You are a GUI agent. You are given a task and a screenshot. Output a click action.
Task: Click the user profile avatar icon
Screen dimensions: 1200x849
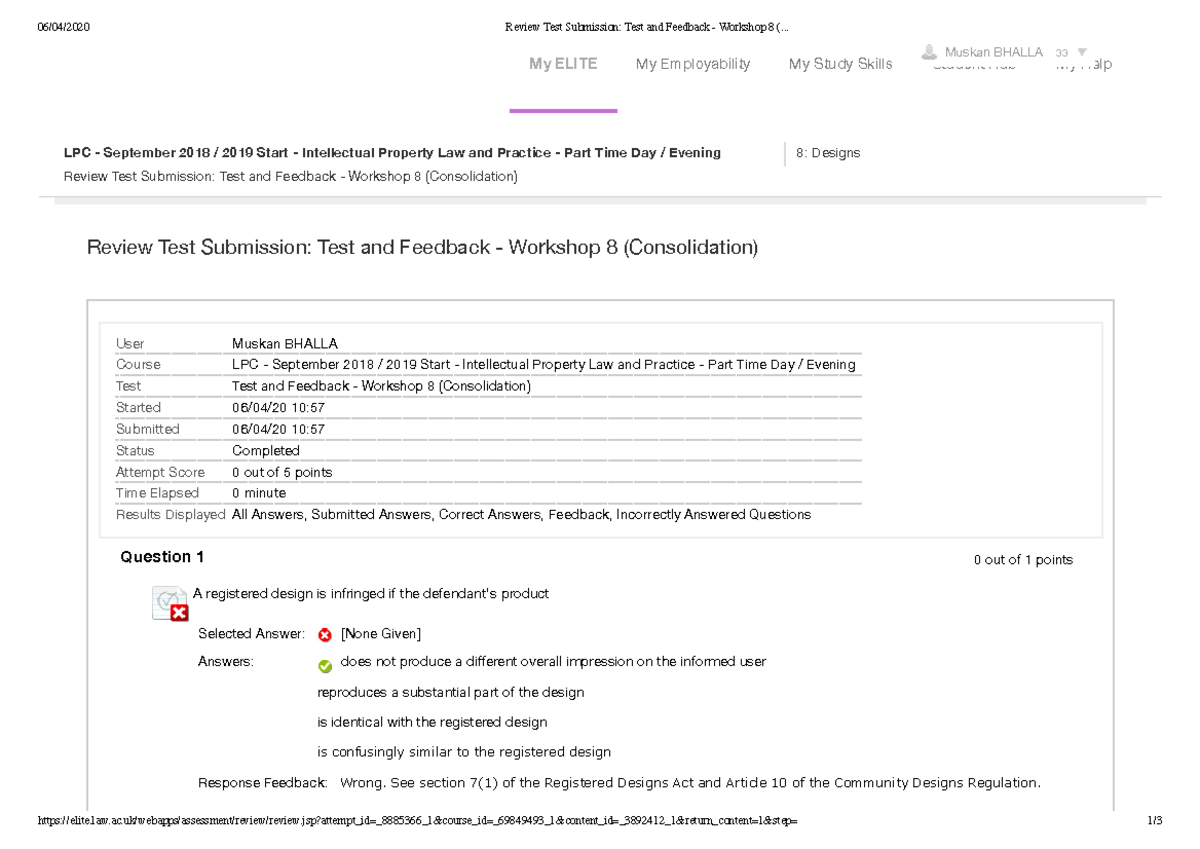pyautogui.click(x=930, y=50)
